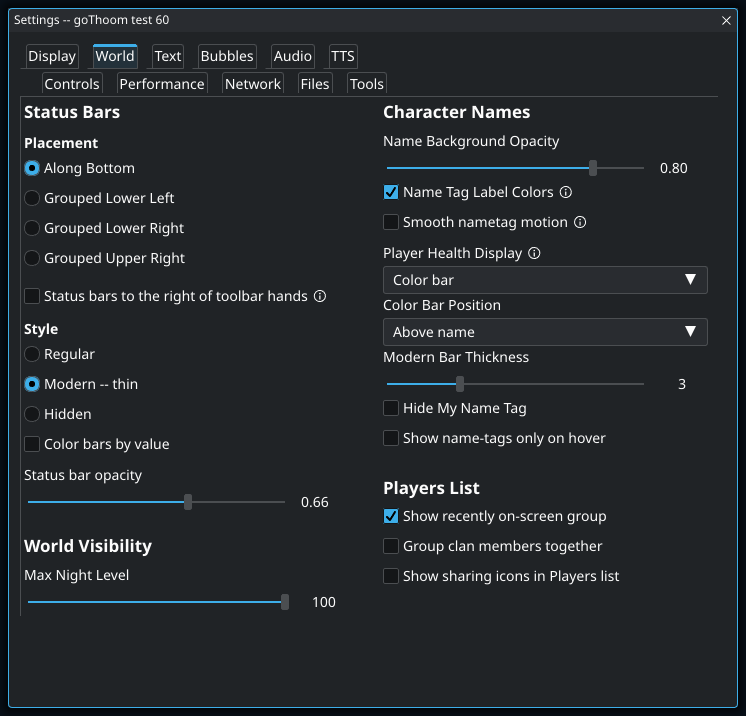Open the Player Health Display dropdown
746x716 pixels.
545,280
